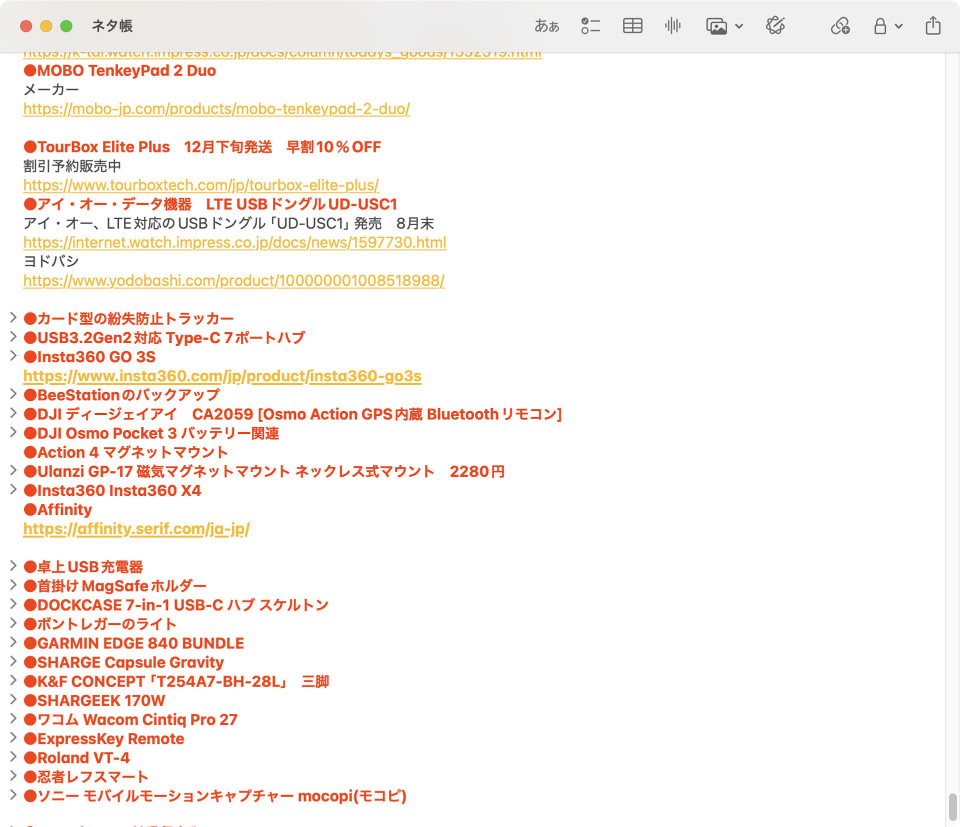Image resolution: width=960 pixels, height=827 pixels.
Task: Expand the Ulanzi GP-17 section
Action: [13, 470]
